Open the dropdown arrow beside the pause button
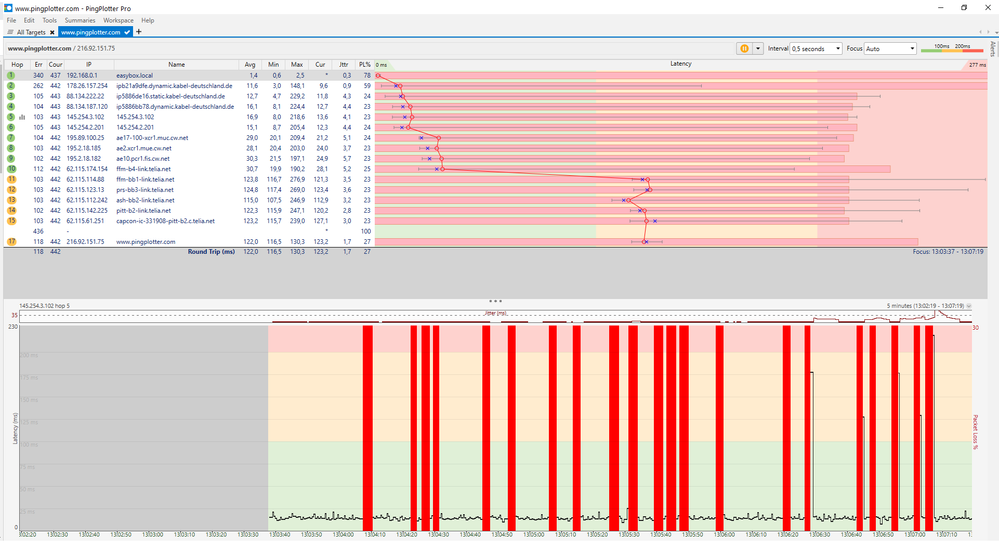 [758, 48]
